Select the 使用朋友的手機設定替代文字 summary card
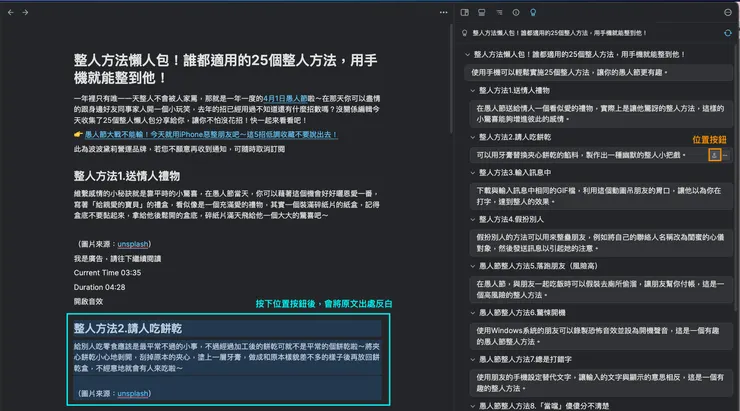Screen dimensions: 740x411 pyautogui.click(x=601, y=383)
